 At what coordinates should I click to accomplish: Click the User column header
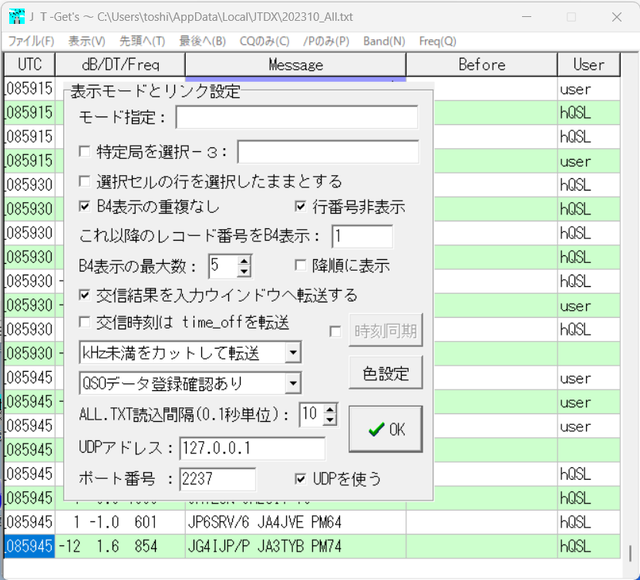(x=589, y=64)
